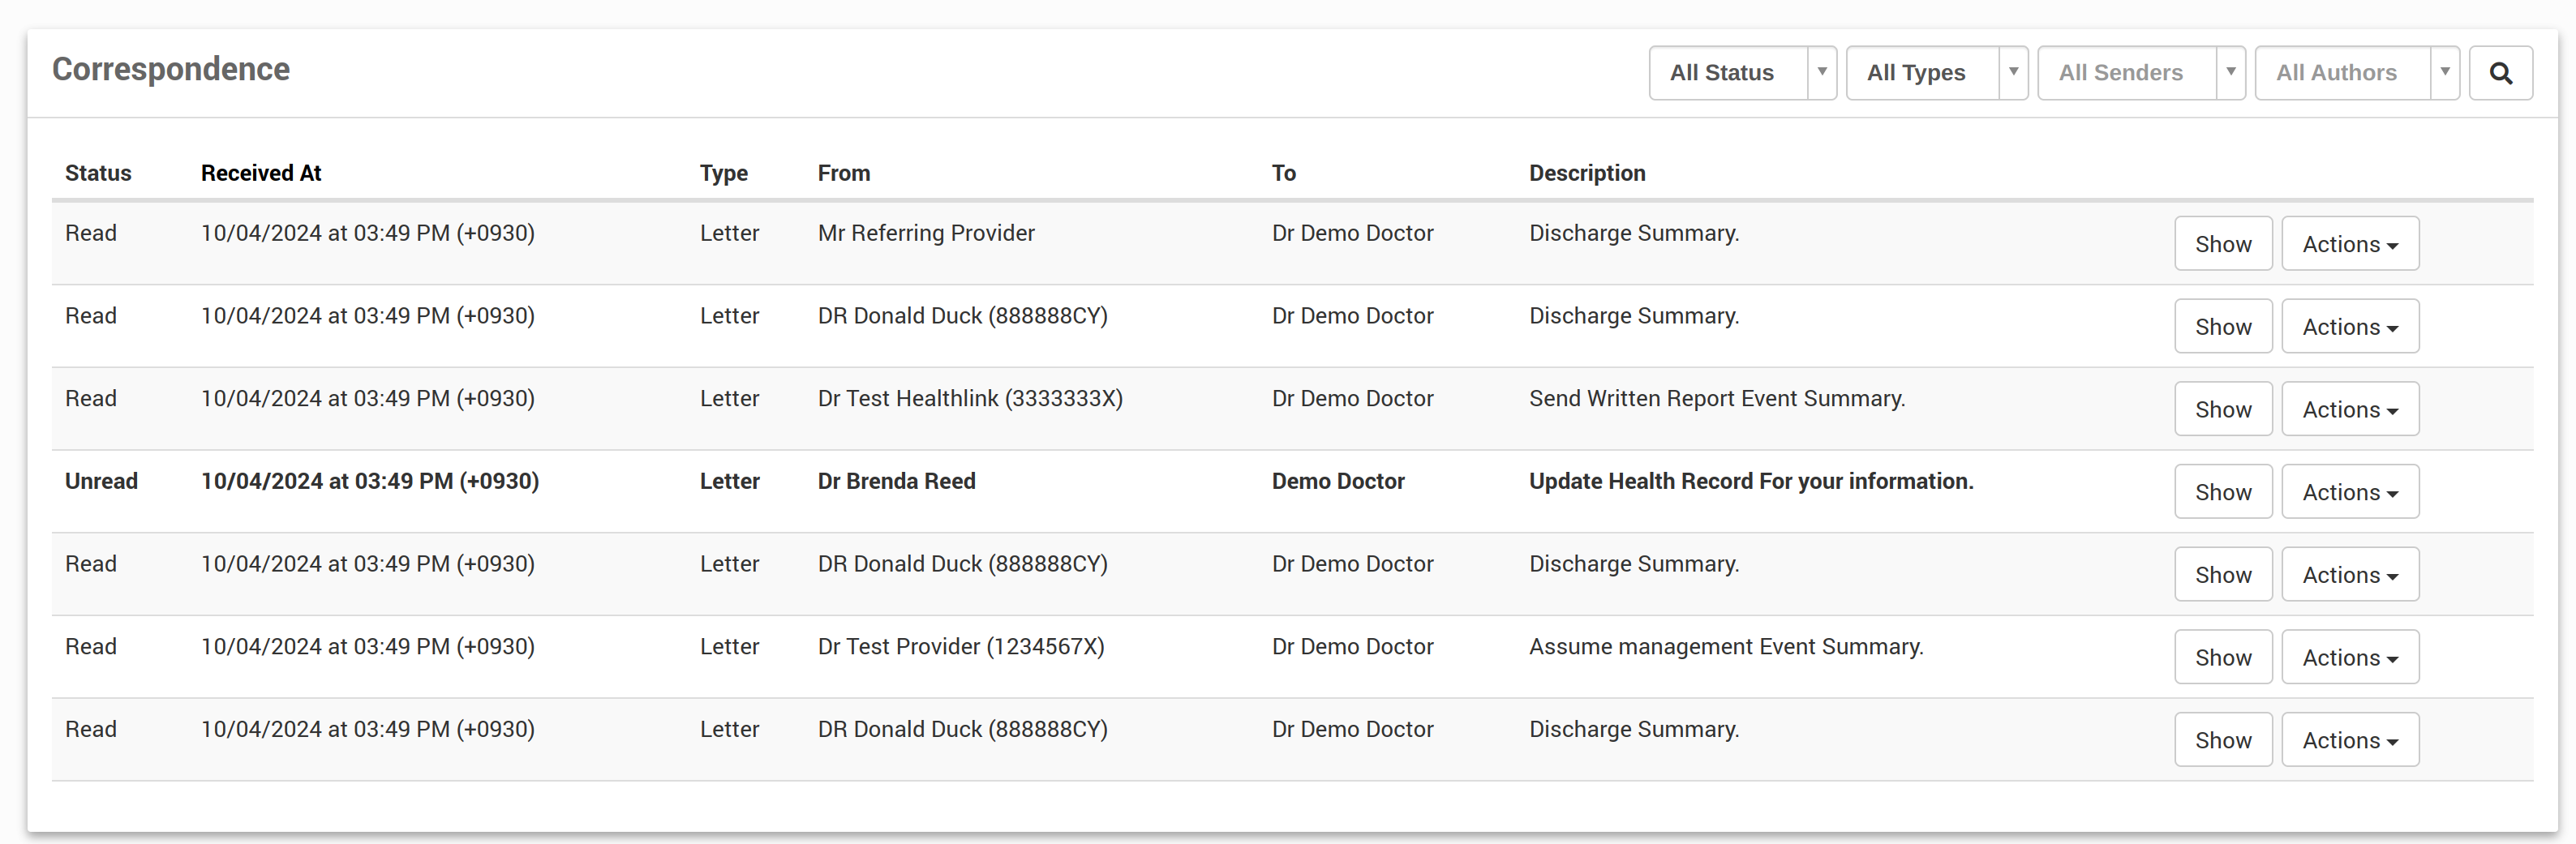Show Dr Test Healthlink letter
The height and width of the screenshot is (844, 2576).
click(x=2222, y=410)
